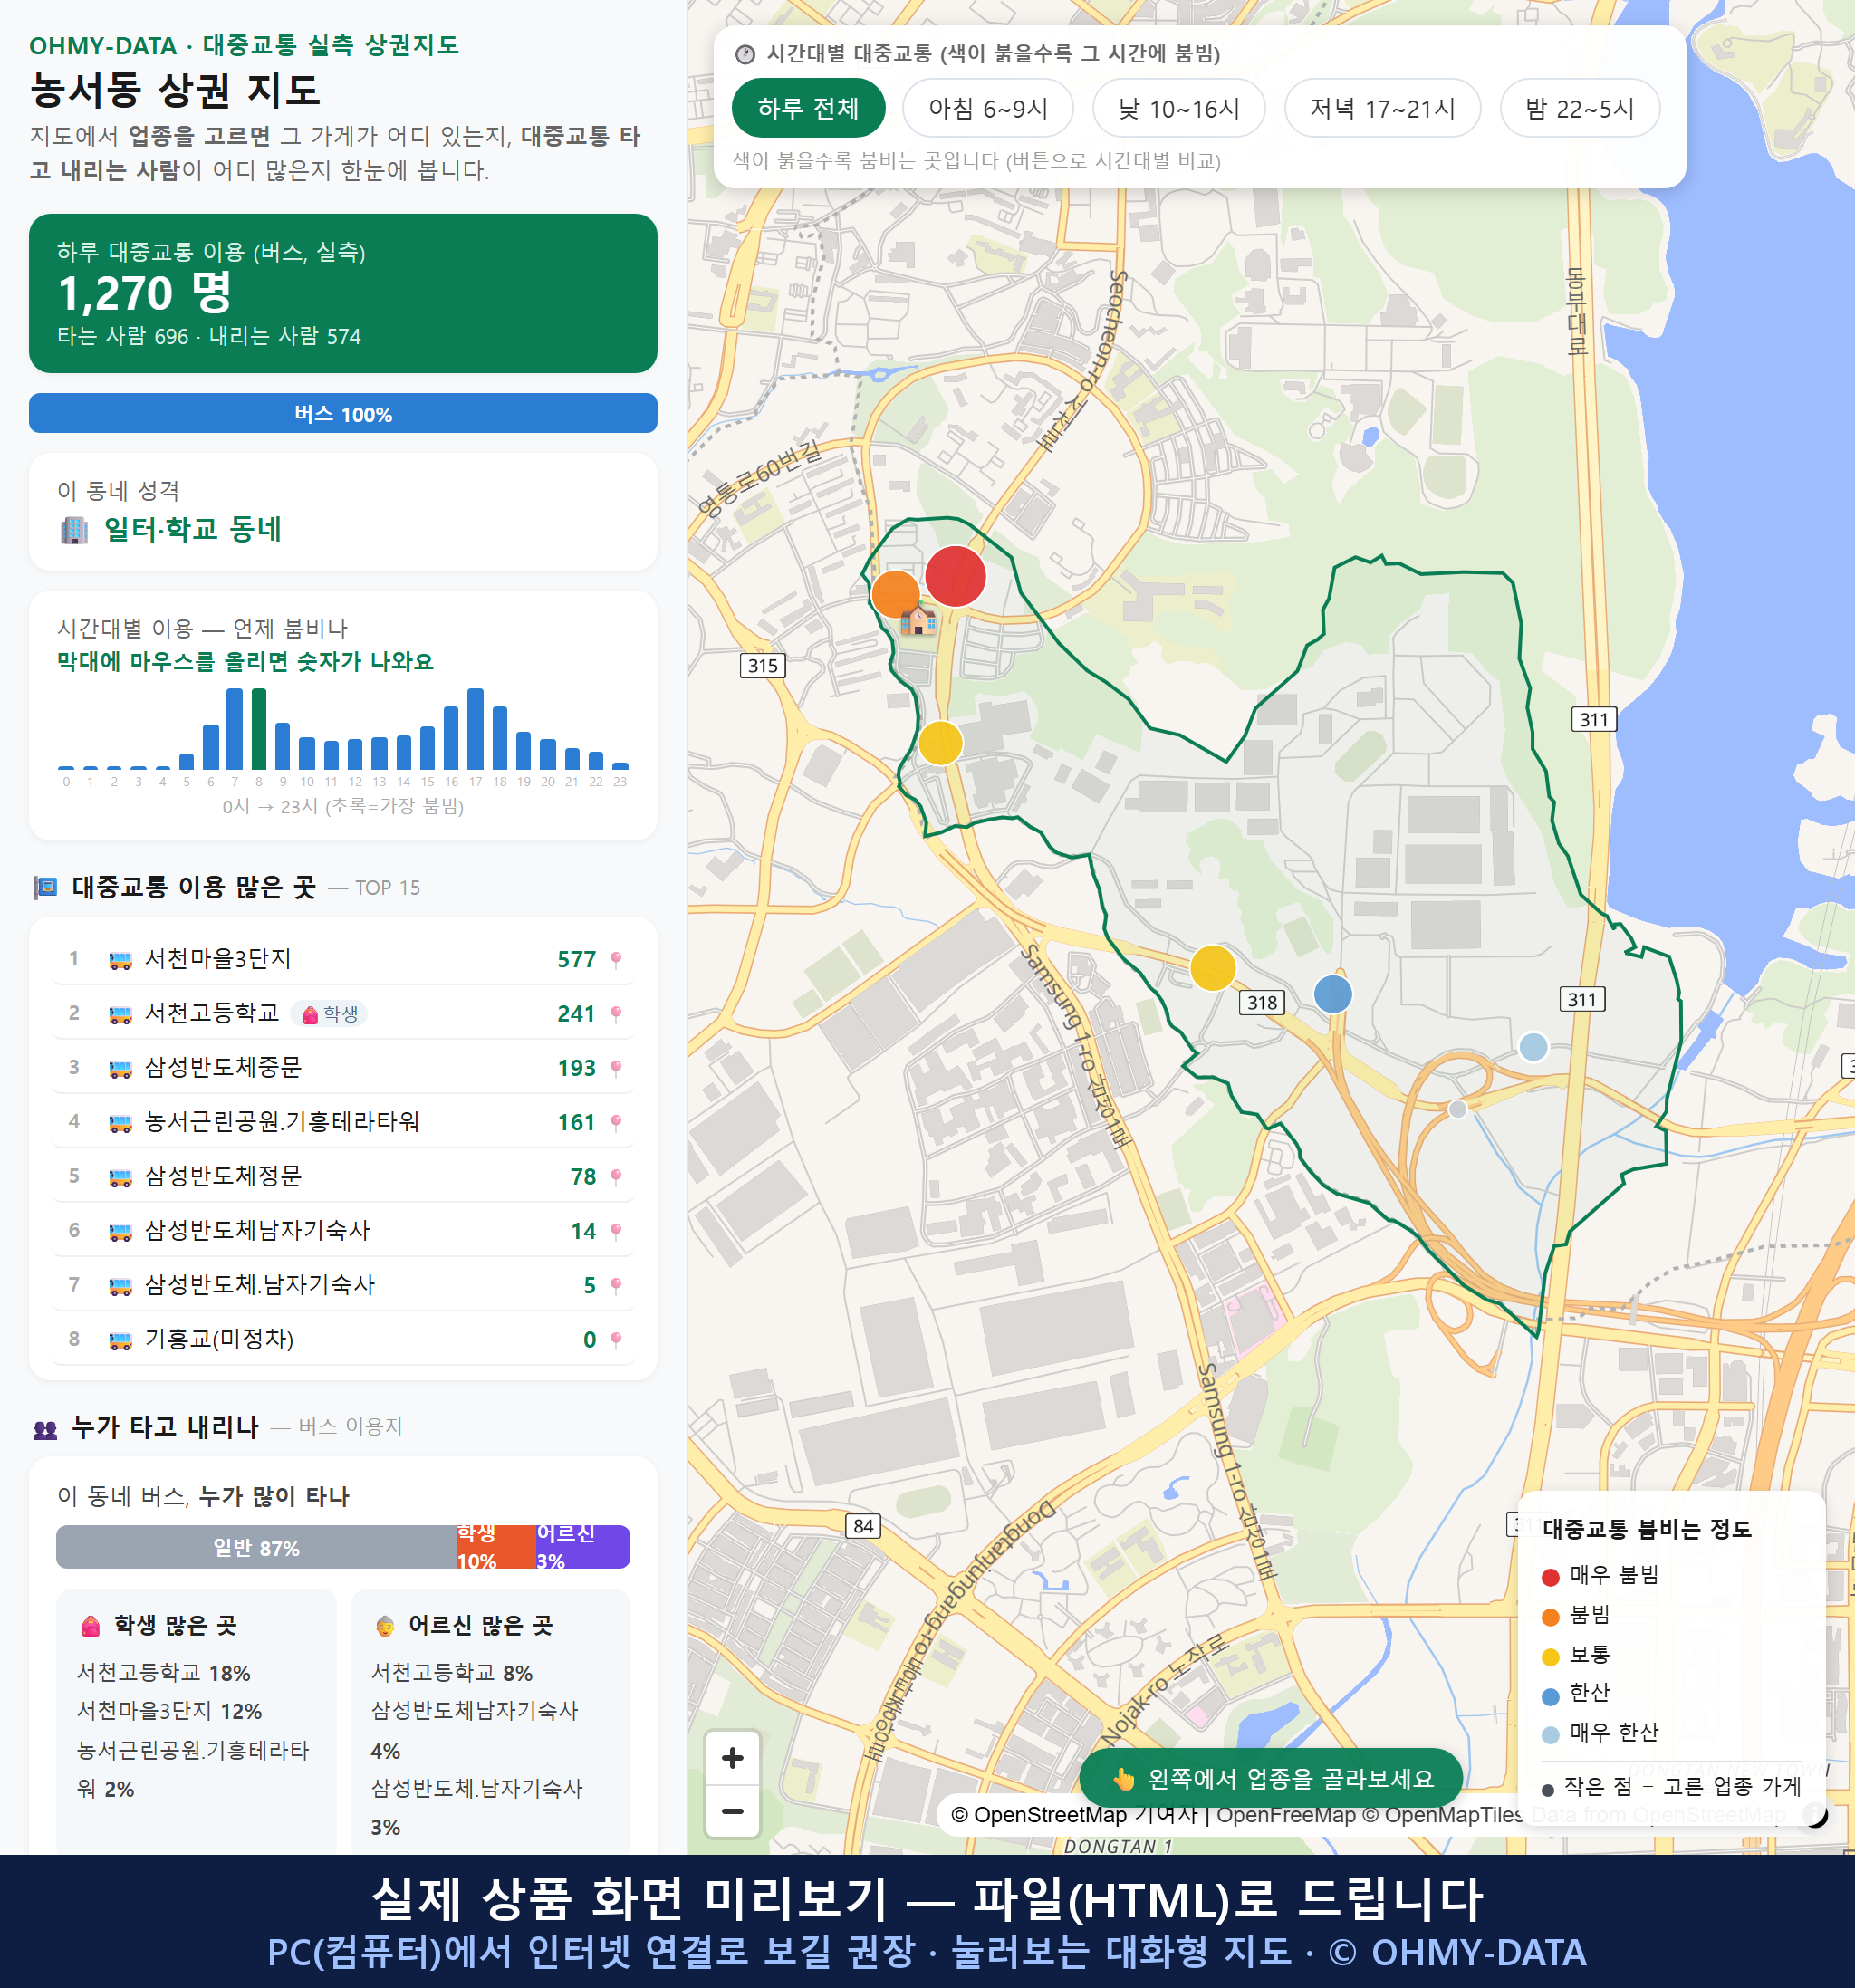
Task: Click the bus icon beside 서천마을3단지
Action: 120,960
